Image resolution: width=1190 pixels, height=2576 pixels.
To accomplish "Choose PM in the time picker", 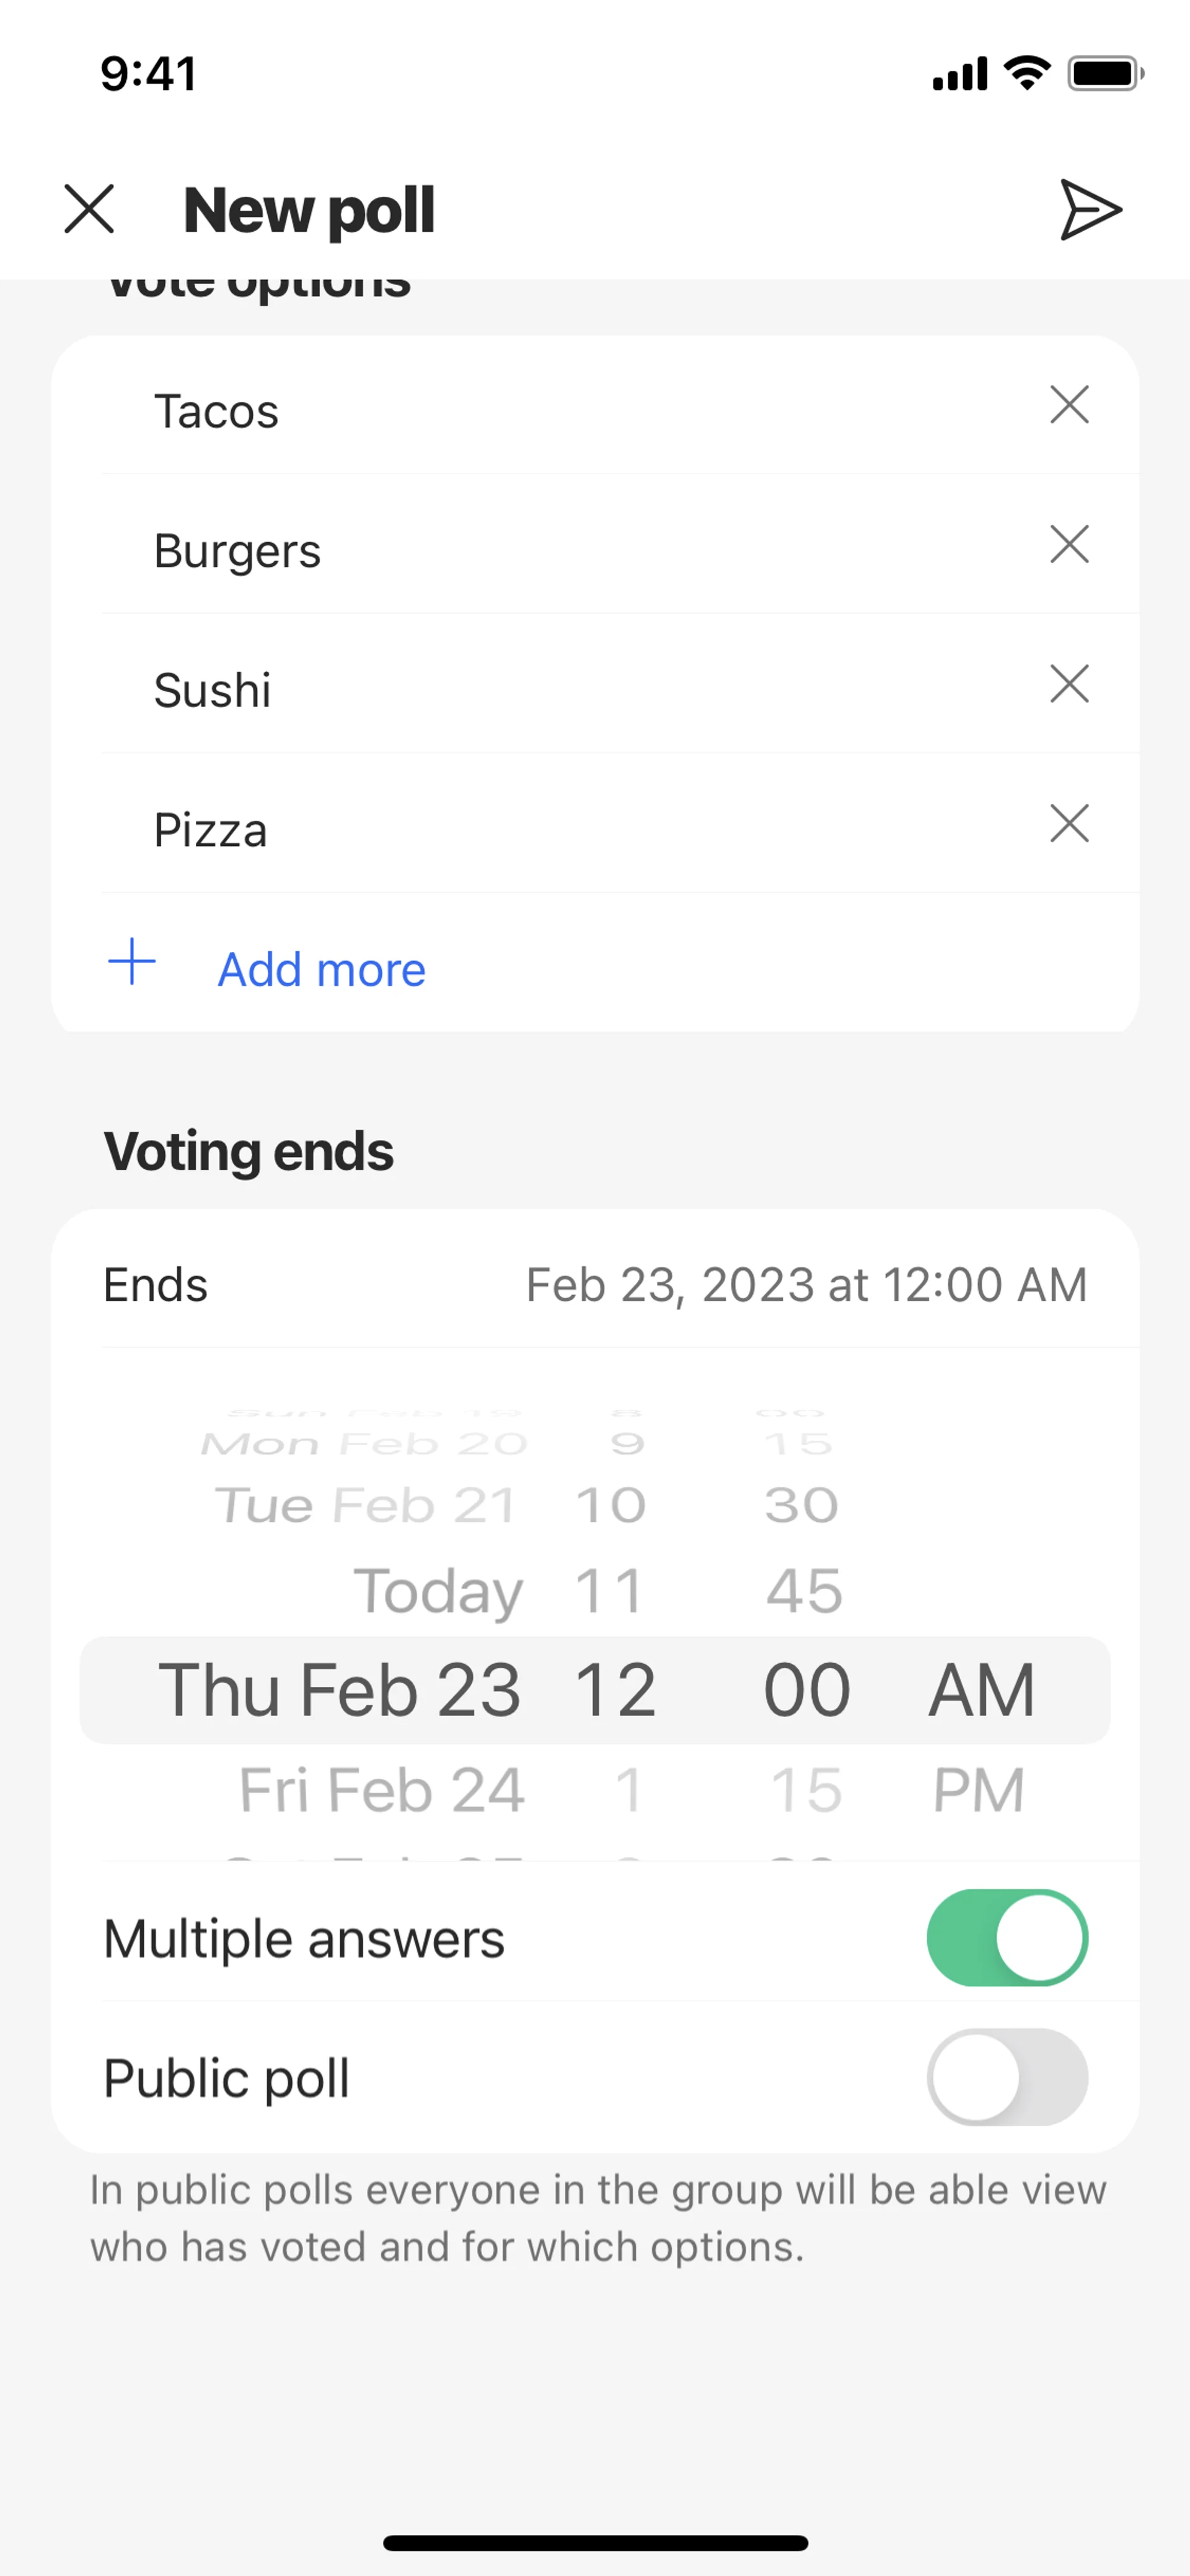I will click(978, 1789).
